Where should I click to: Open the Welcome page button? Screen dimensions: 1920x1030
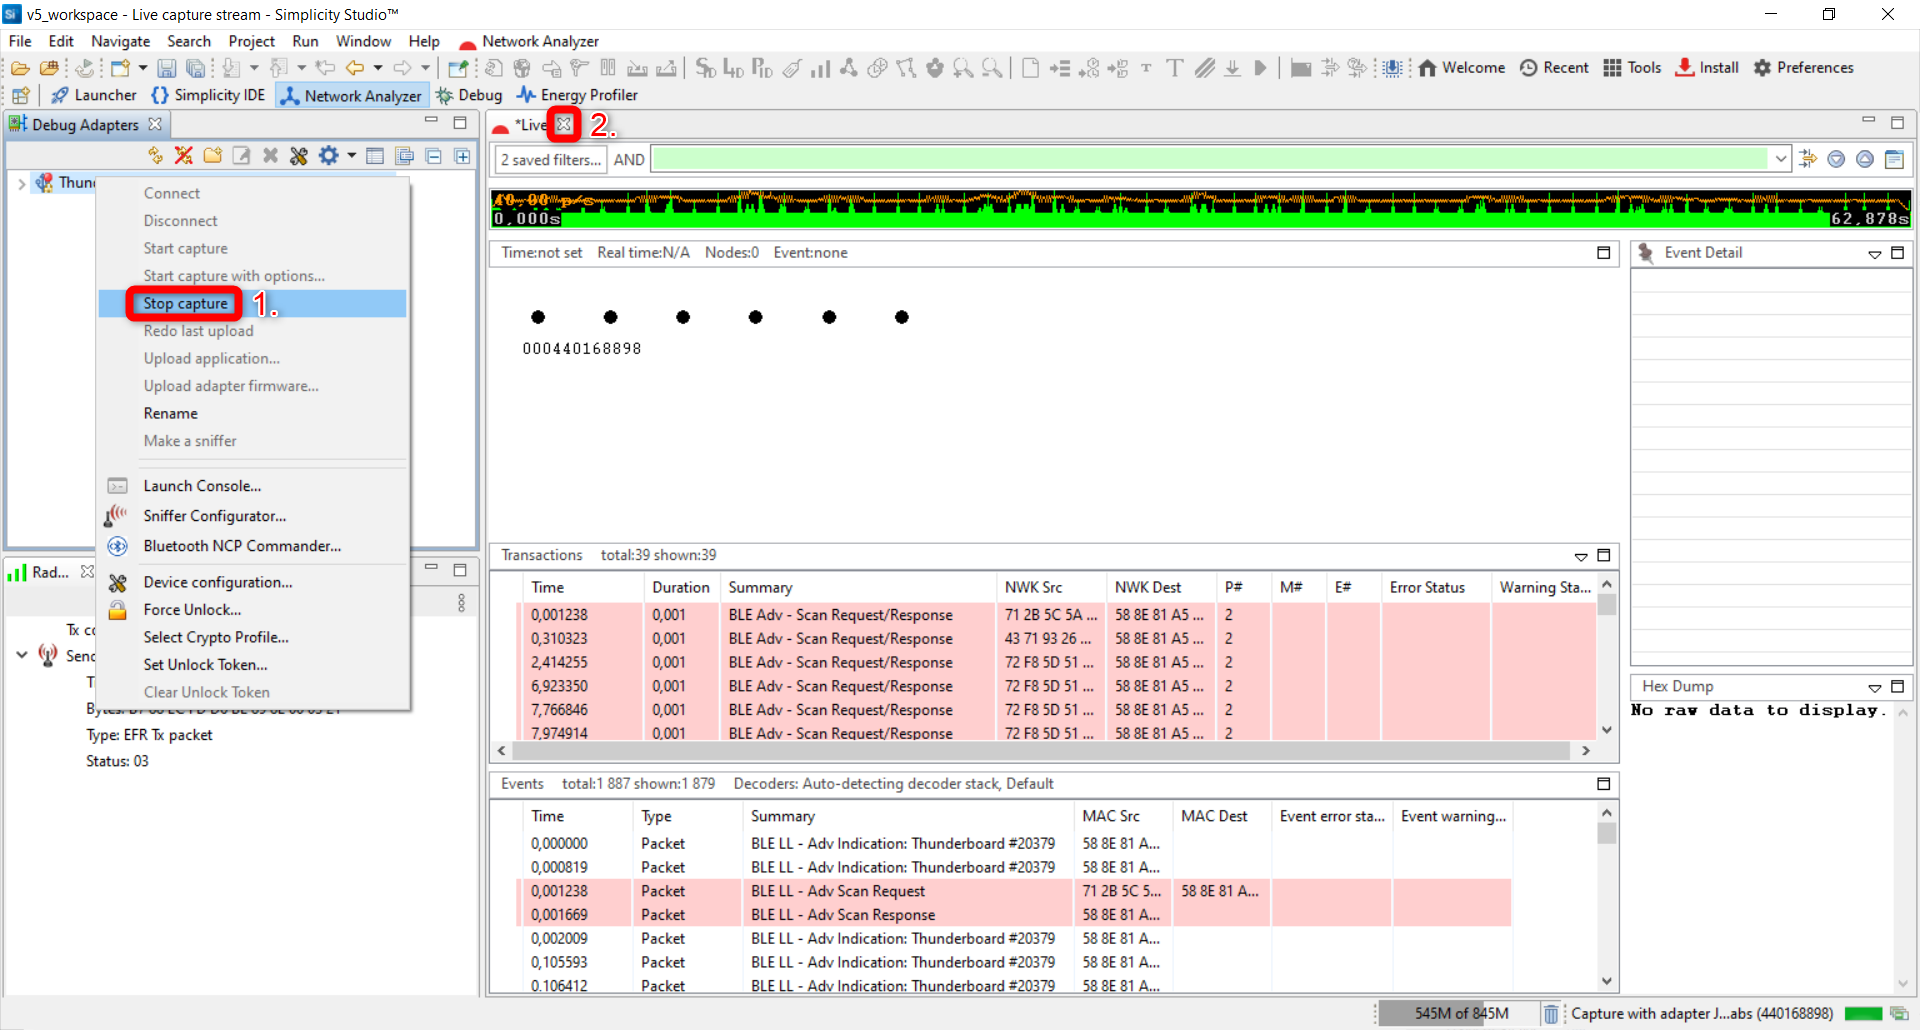[1462, 68]
